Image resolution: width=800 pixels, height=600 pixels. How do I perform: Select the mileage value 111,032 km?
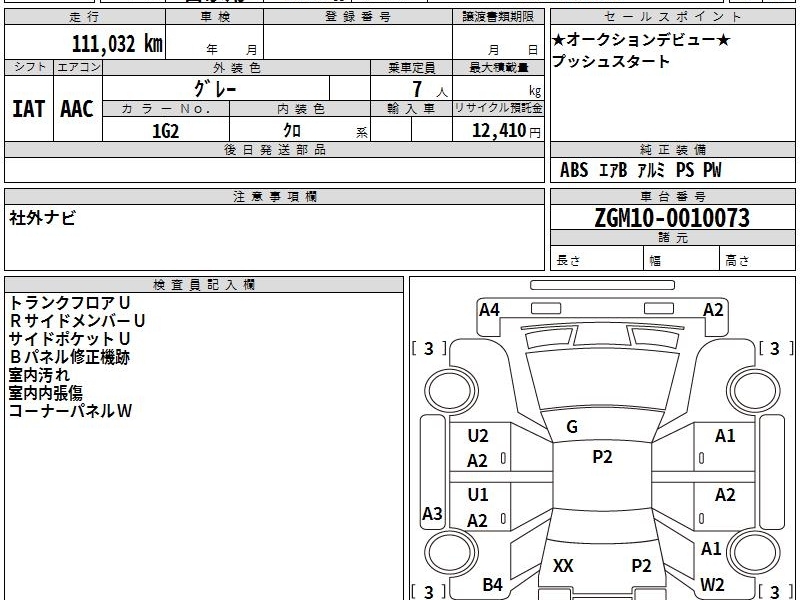pos(117,43)
